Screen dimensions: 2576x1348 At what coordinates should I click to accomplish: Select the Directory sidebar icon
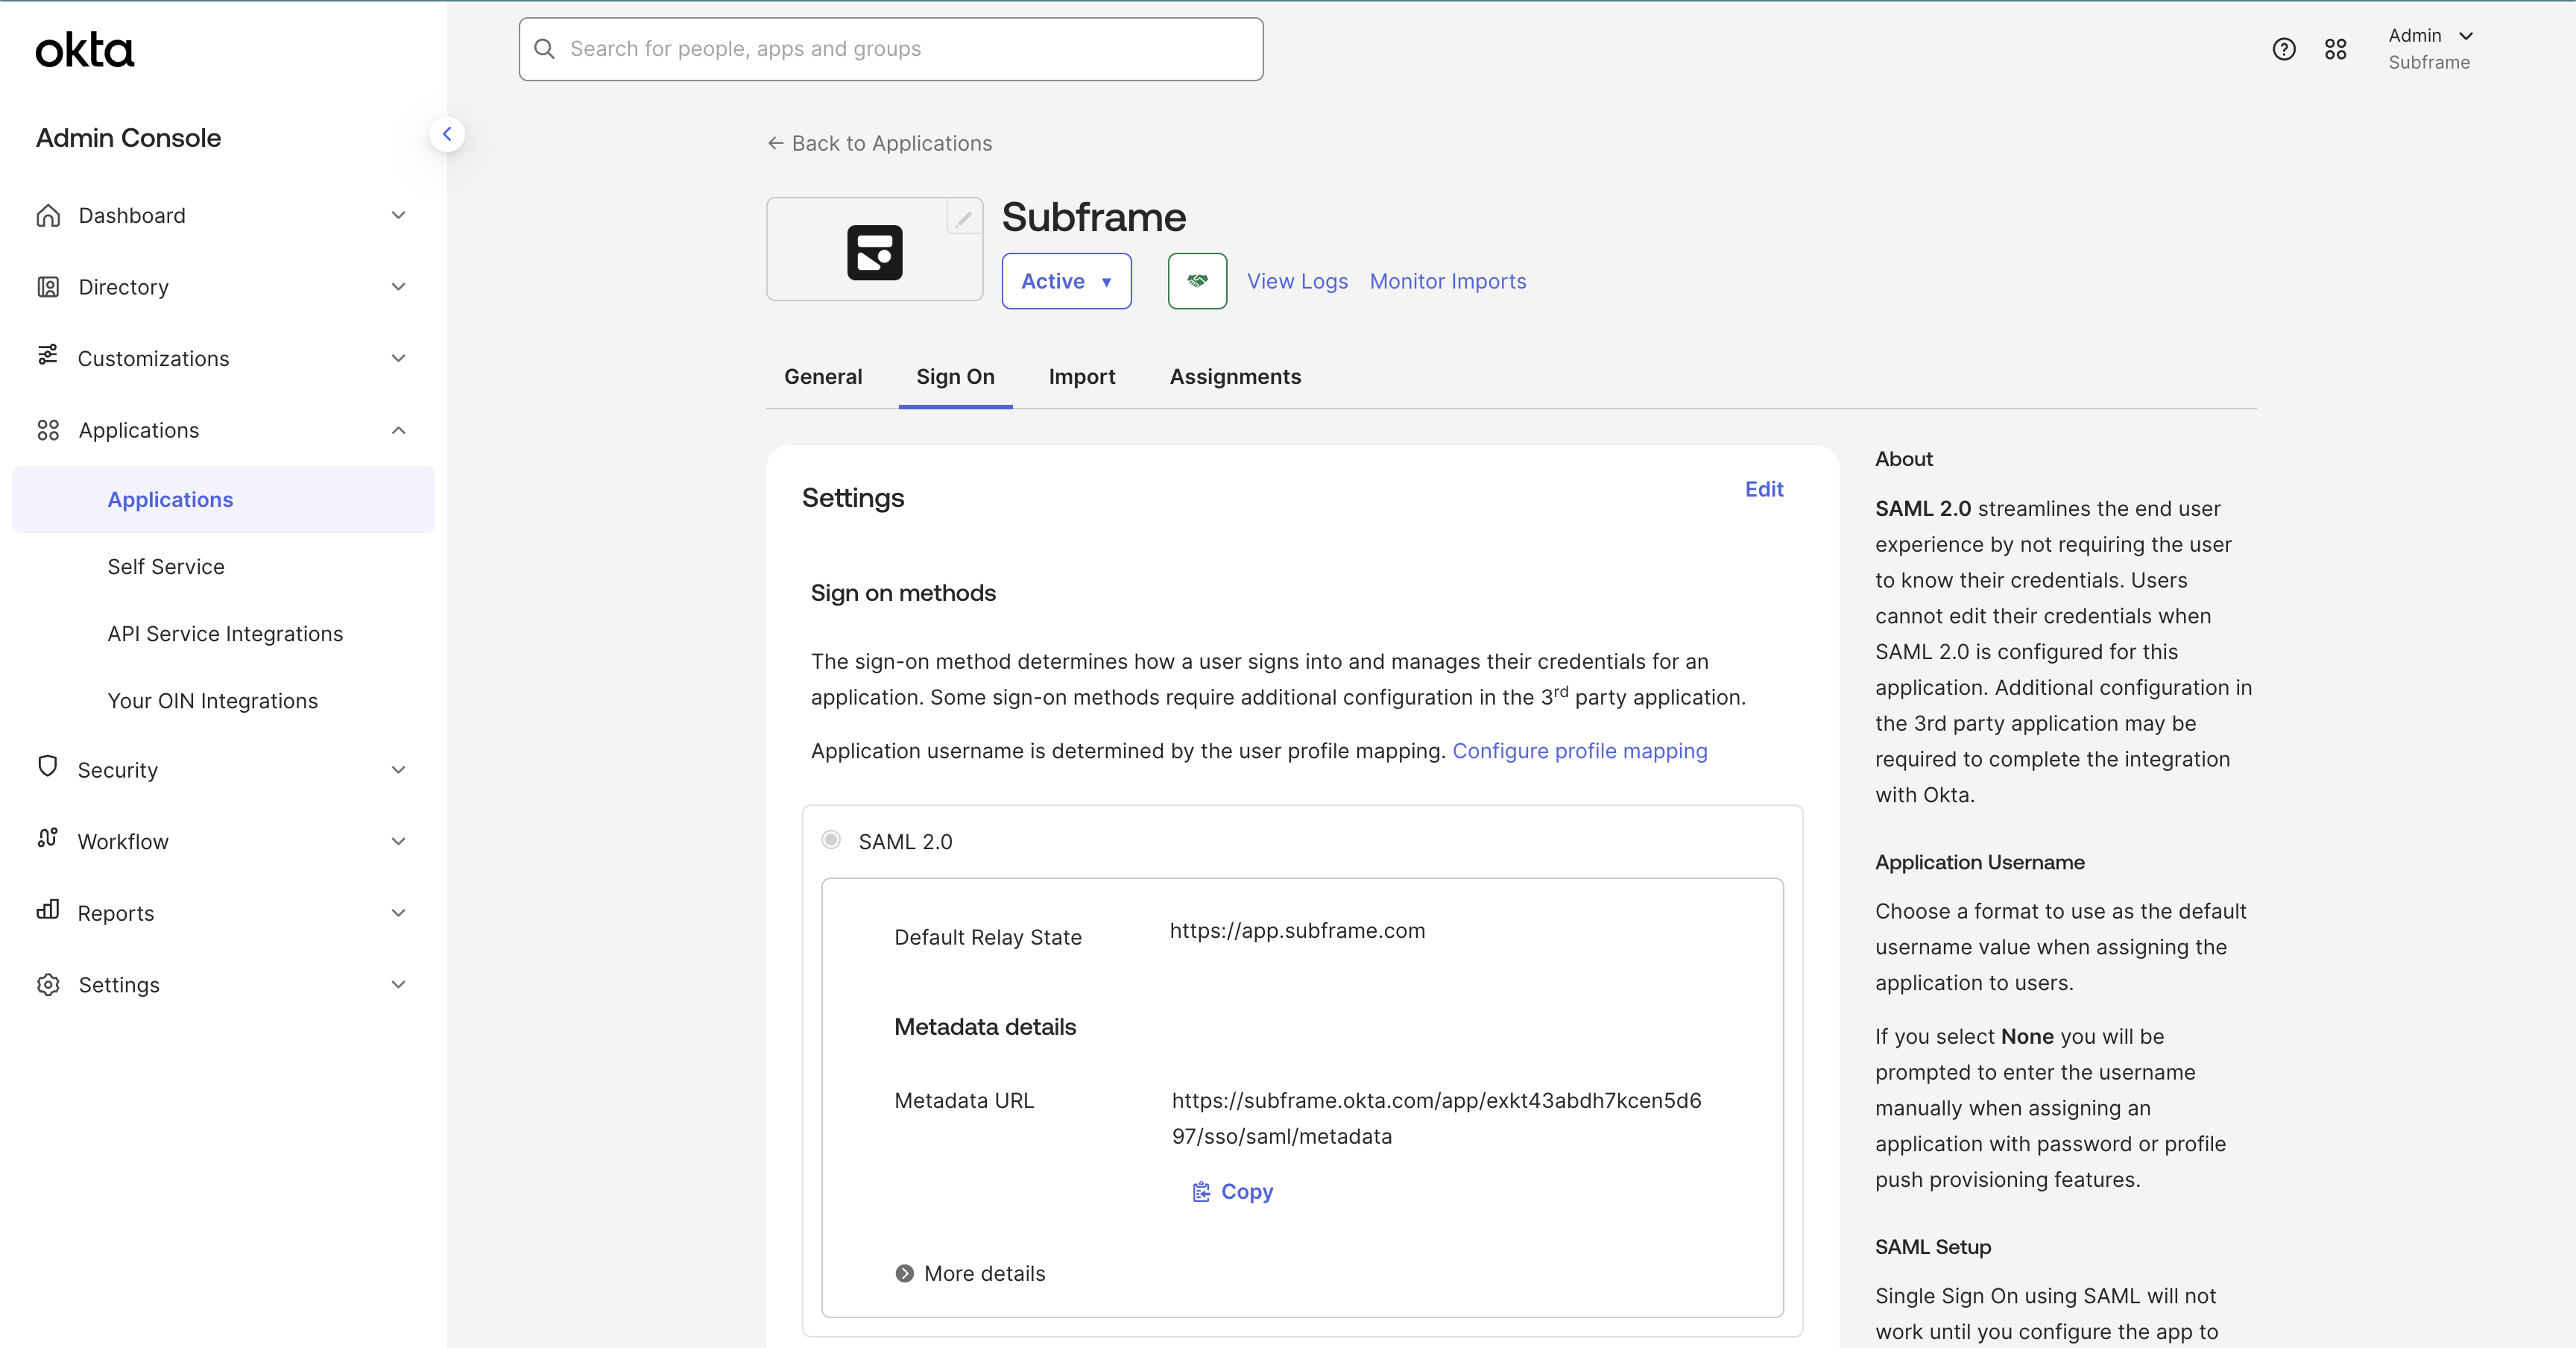(48, 287)
